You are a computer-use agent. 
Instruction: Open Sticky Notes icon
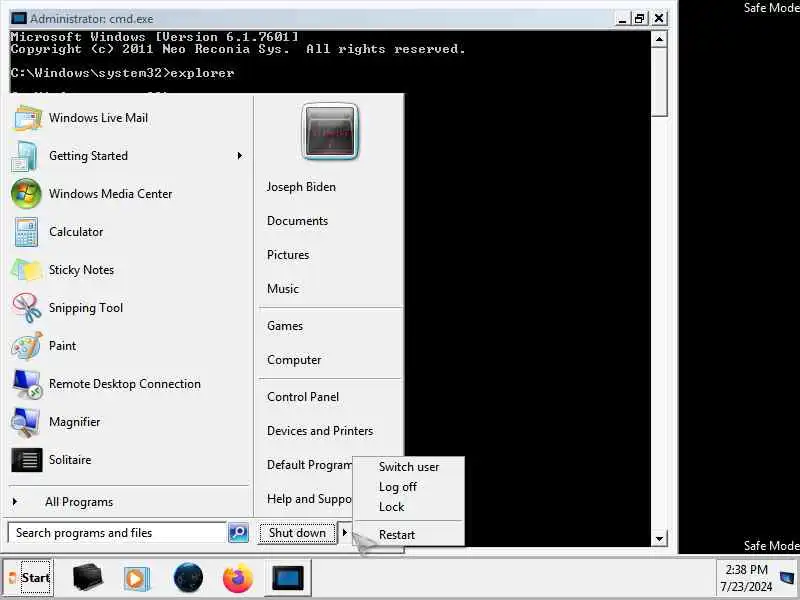coord(27,270)
